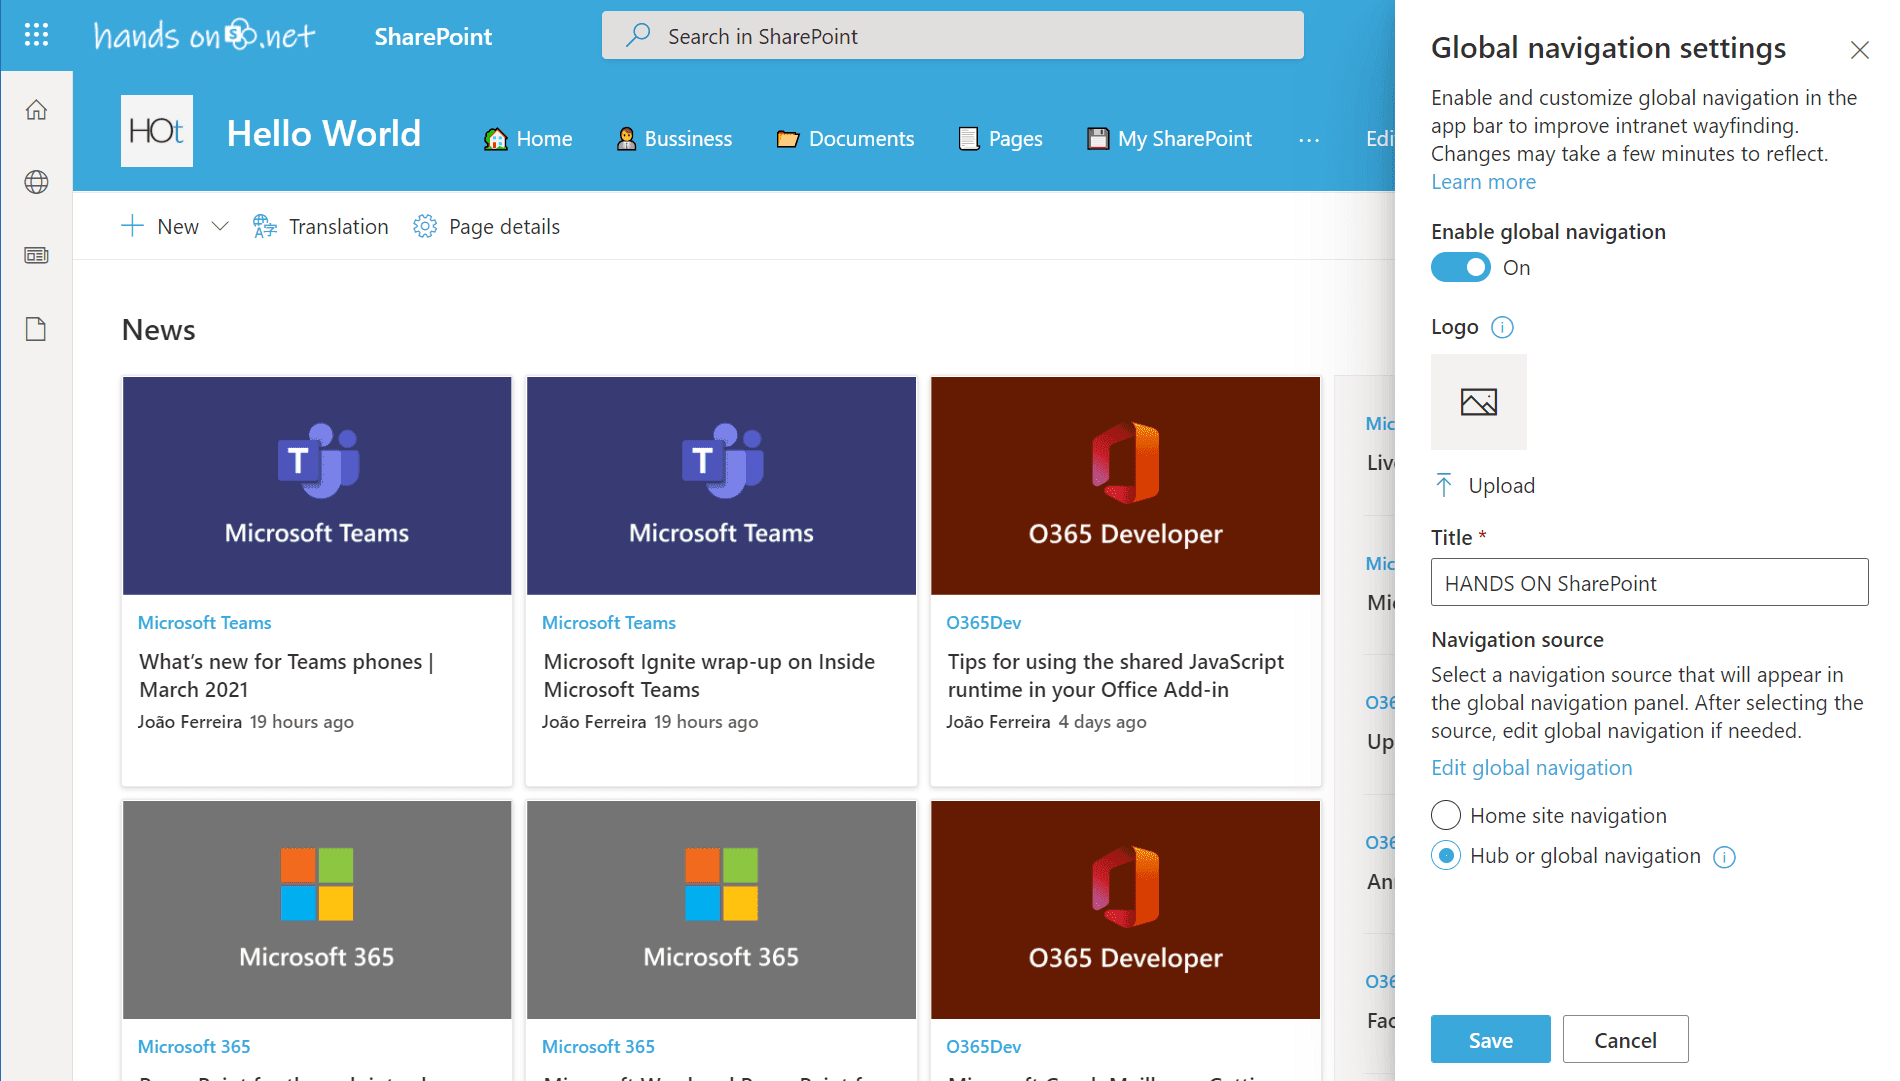Click the logo image placeholder
The image size is (1900, 1081).
click(x=1478, y=402)
